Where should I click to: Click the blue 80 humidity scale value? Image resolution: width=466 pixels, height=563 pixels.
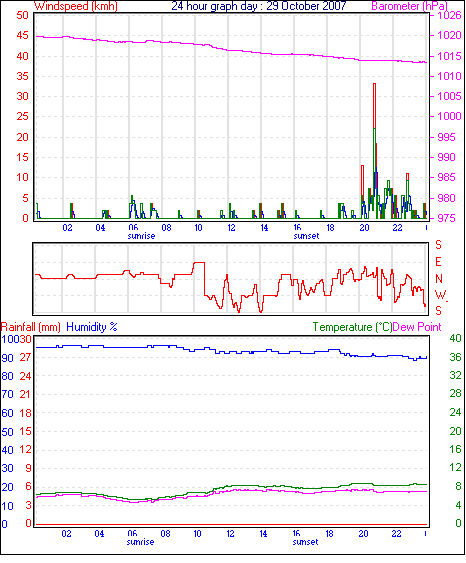(8, 377)
